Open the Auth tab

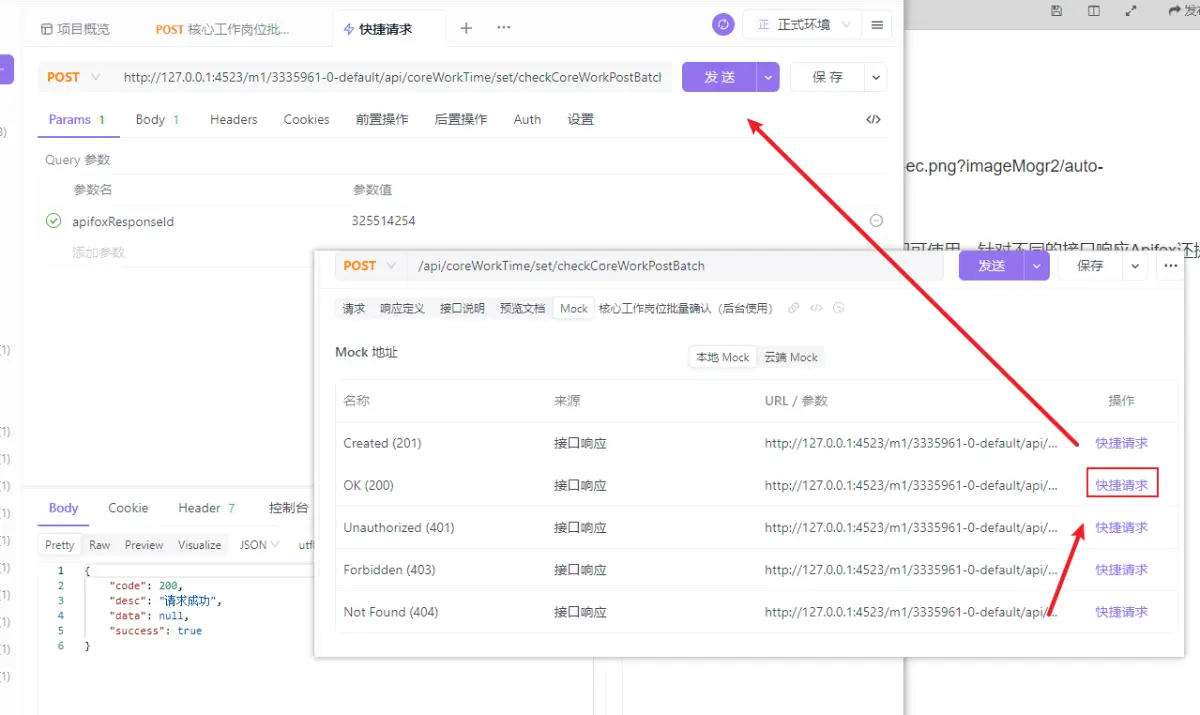527,119
